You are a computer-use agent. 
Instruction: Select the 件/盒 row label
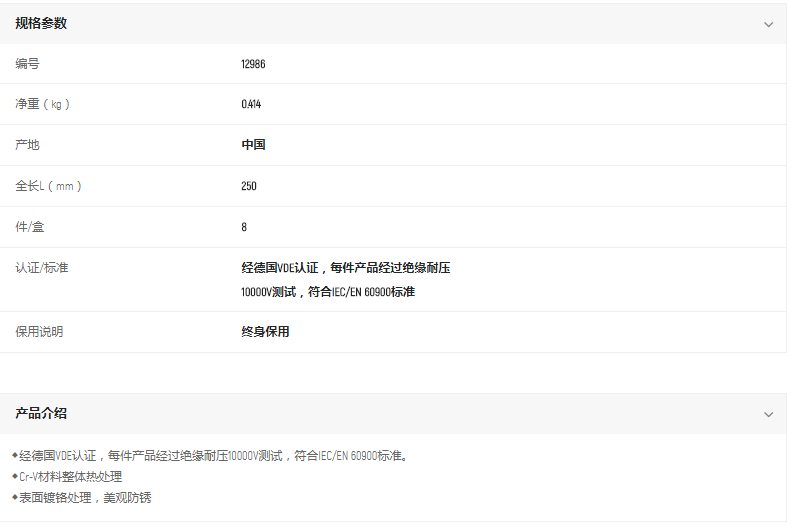(30, 227)
